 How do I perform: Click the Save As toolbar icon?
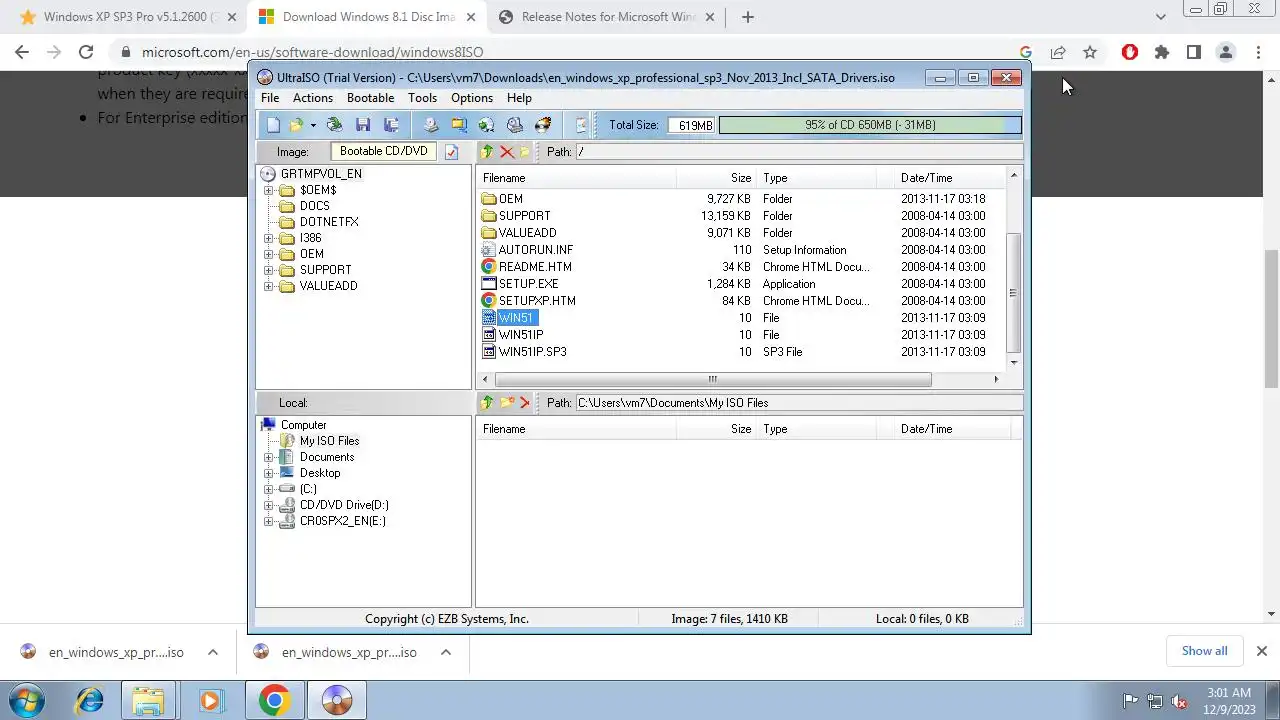pos(391,125)
